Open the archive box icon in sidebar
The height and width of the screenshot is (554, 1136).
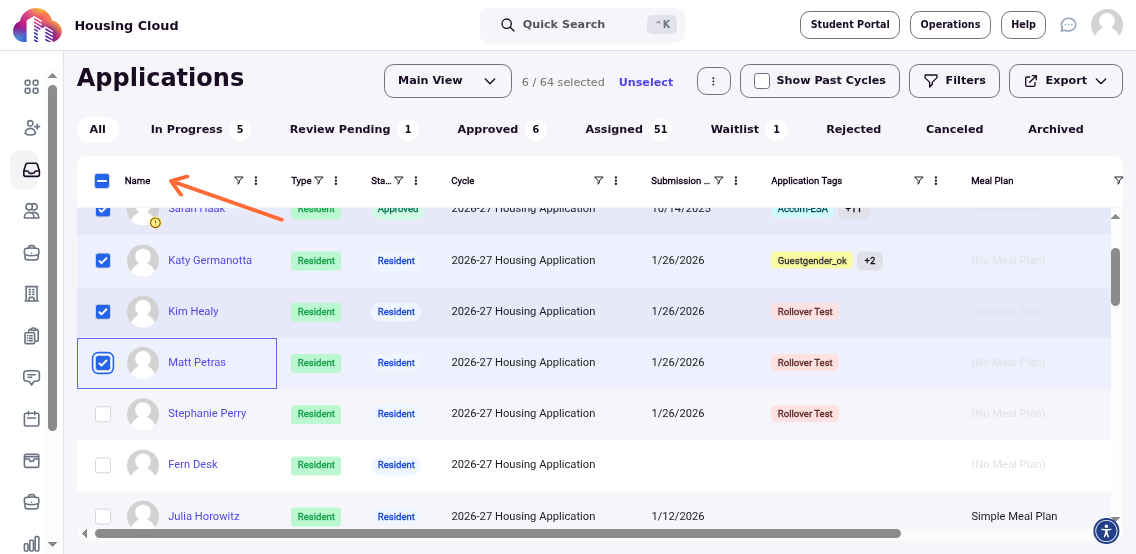(31, 460)
